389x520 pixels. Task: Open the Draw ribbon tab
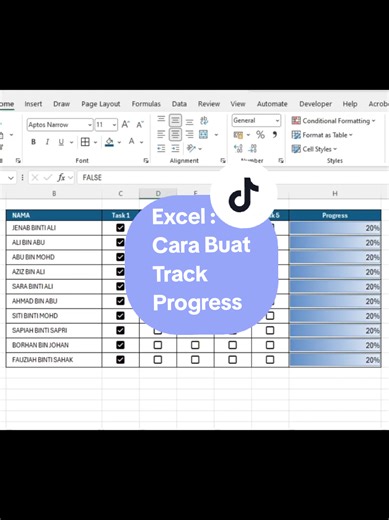pyautogui.click(x=62, y=104)
